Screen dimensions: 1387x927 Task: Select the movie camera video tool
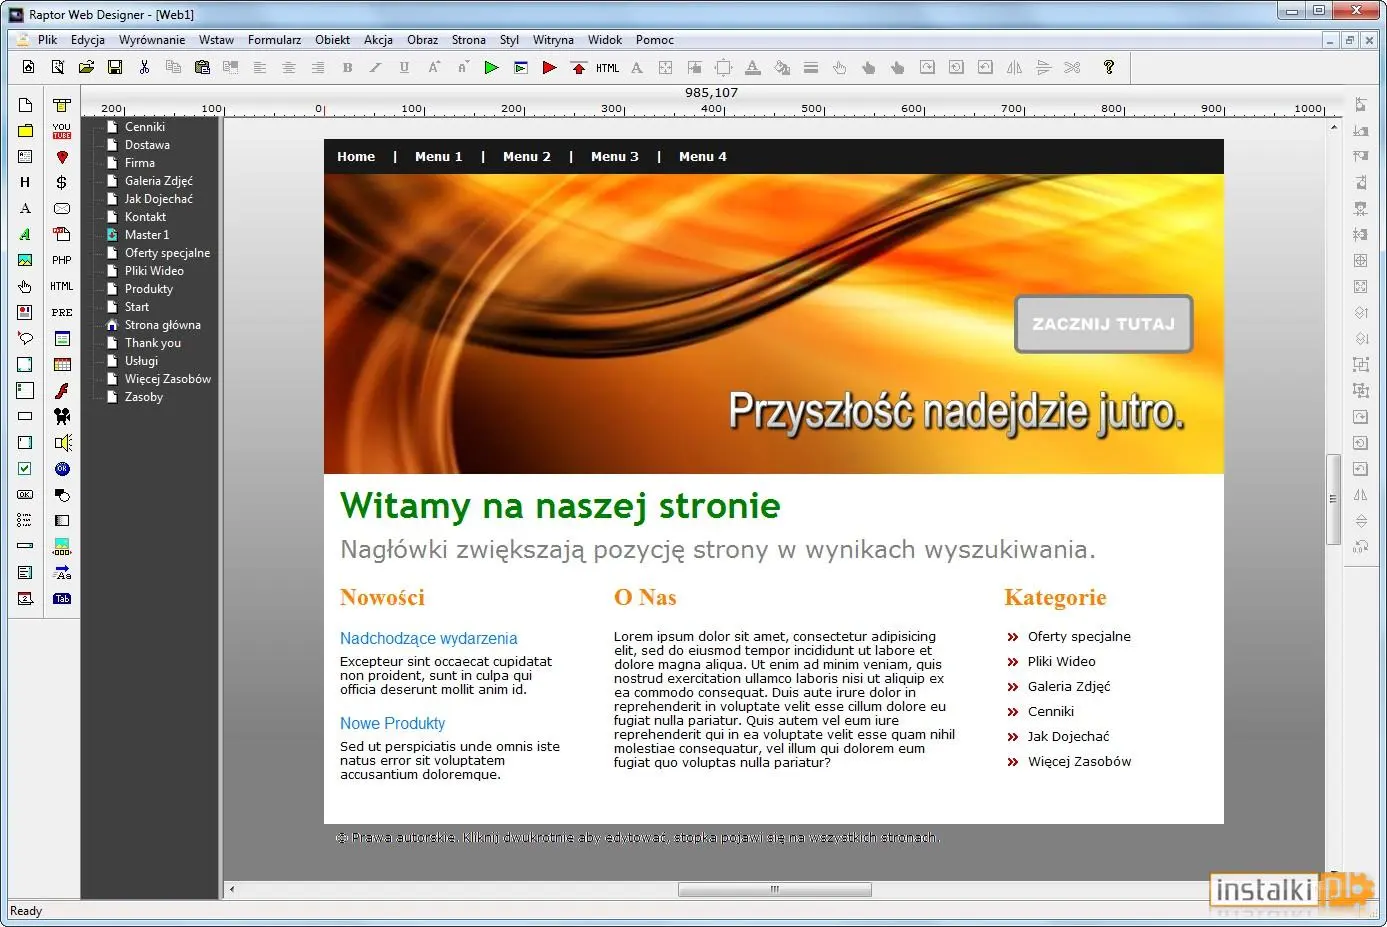(62, 416)
